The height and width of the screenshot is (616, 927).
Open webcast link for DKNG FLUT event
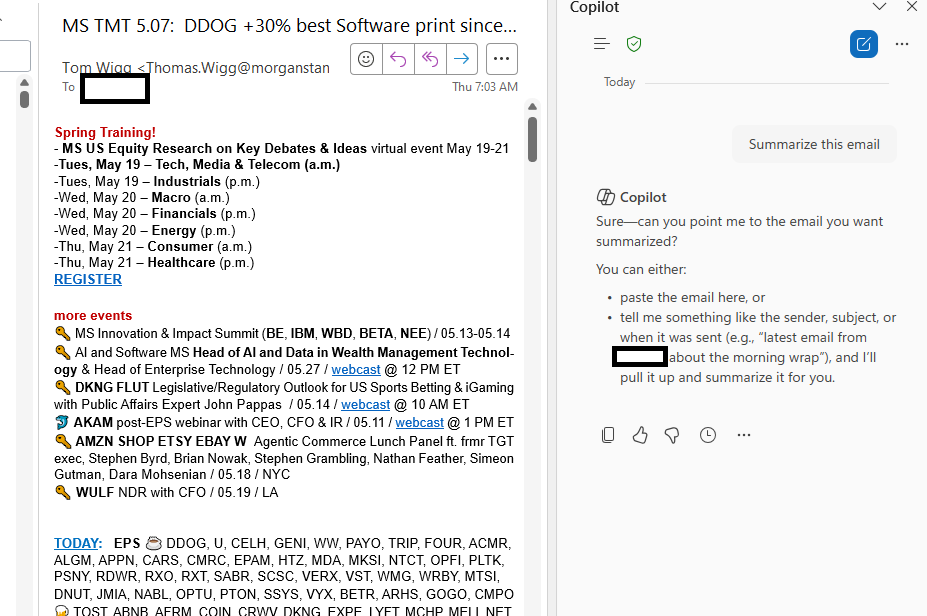click(x=365, y=404)
